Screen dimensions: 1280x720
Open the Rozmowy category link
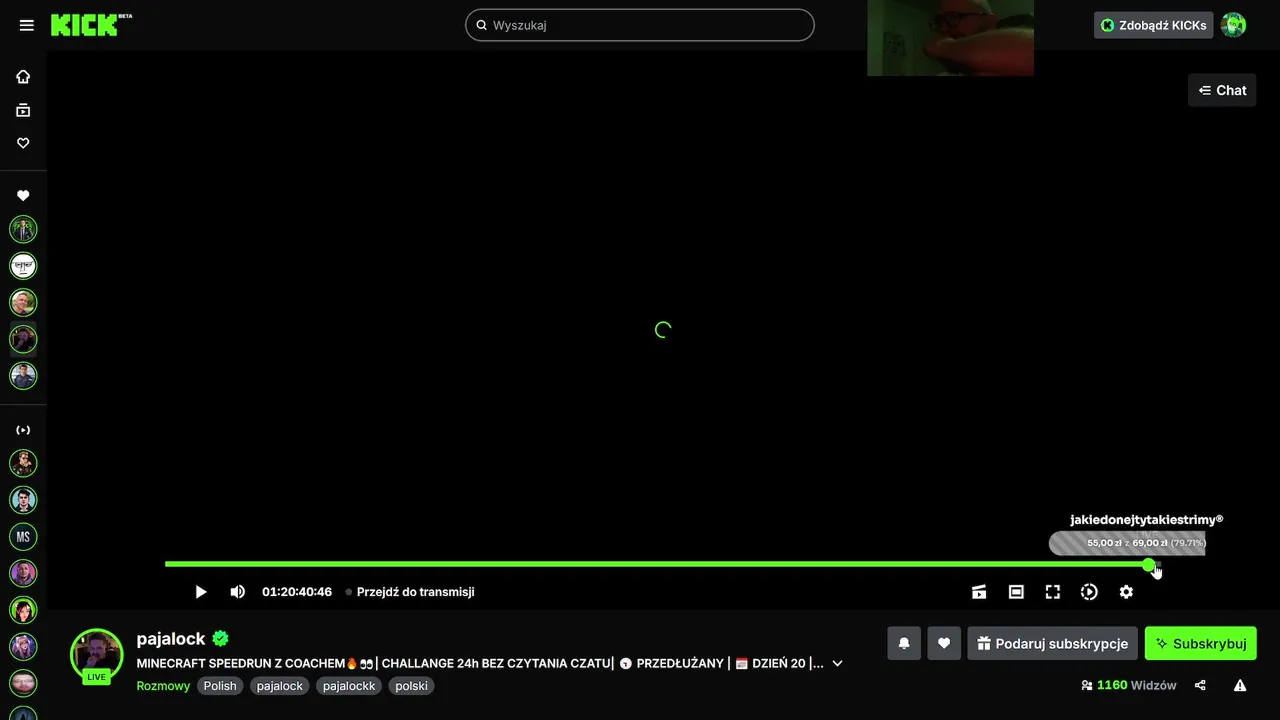point(163,686)
